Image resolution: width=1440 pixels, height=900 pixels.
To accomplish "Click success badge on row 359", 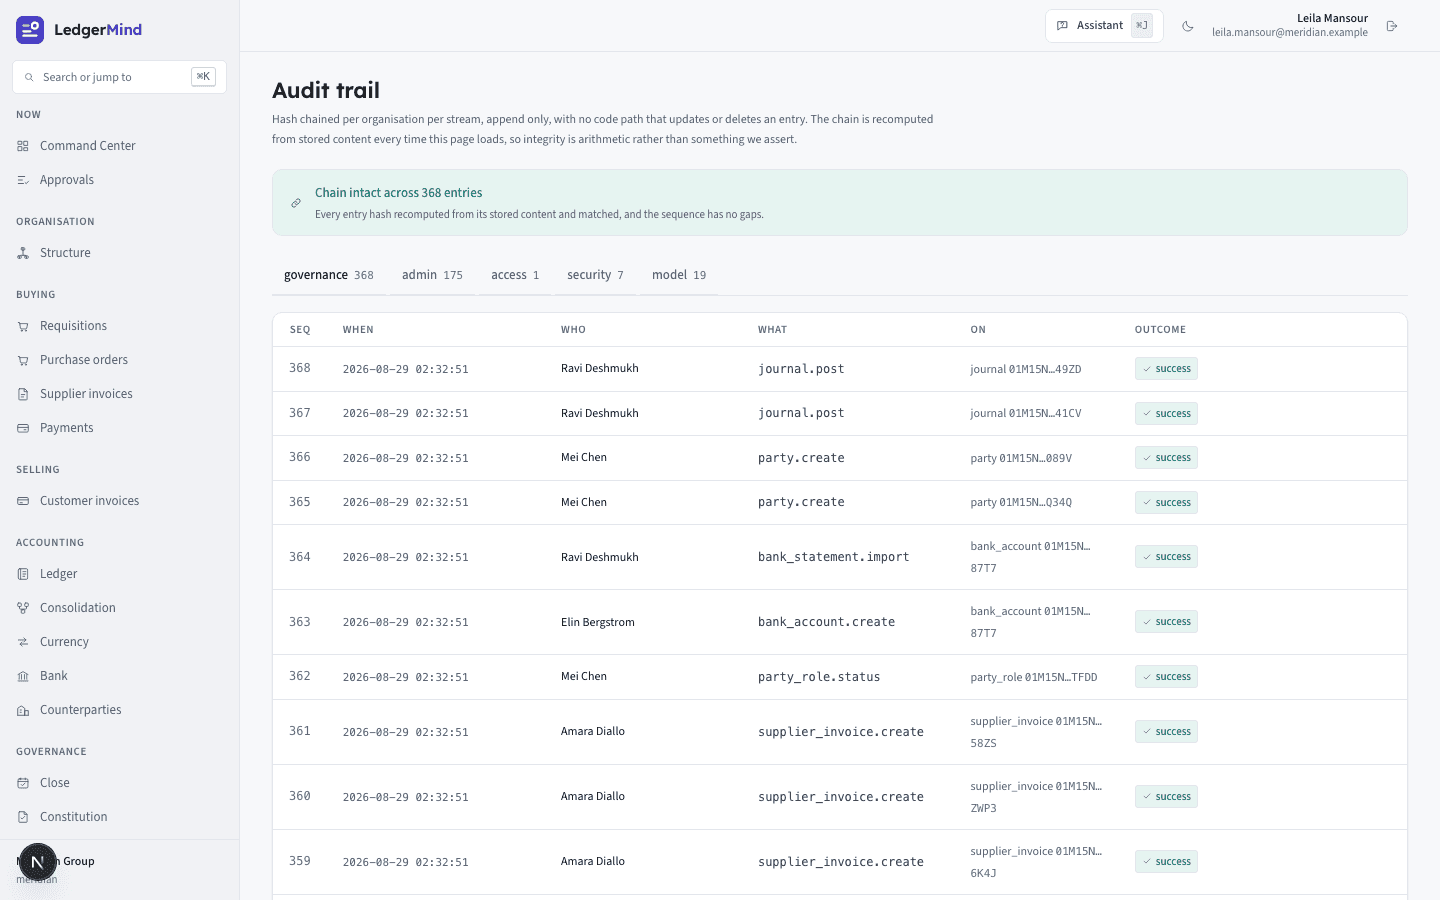I will (x=1166, y=862).
